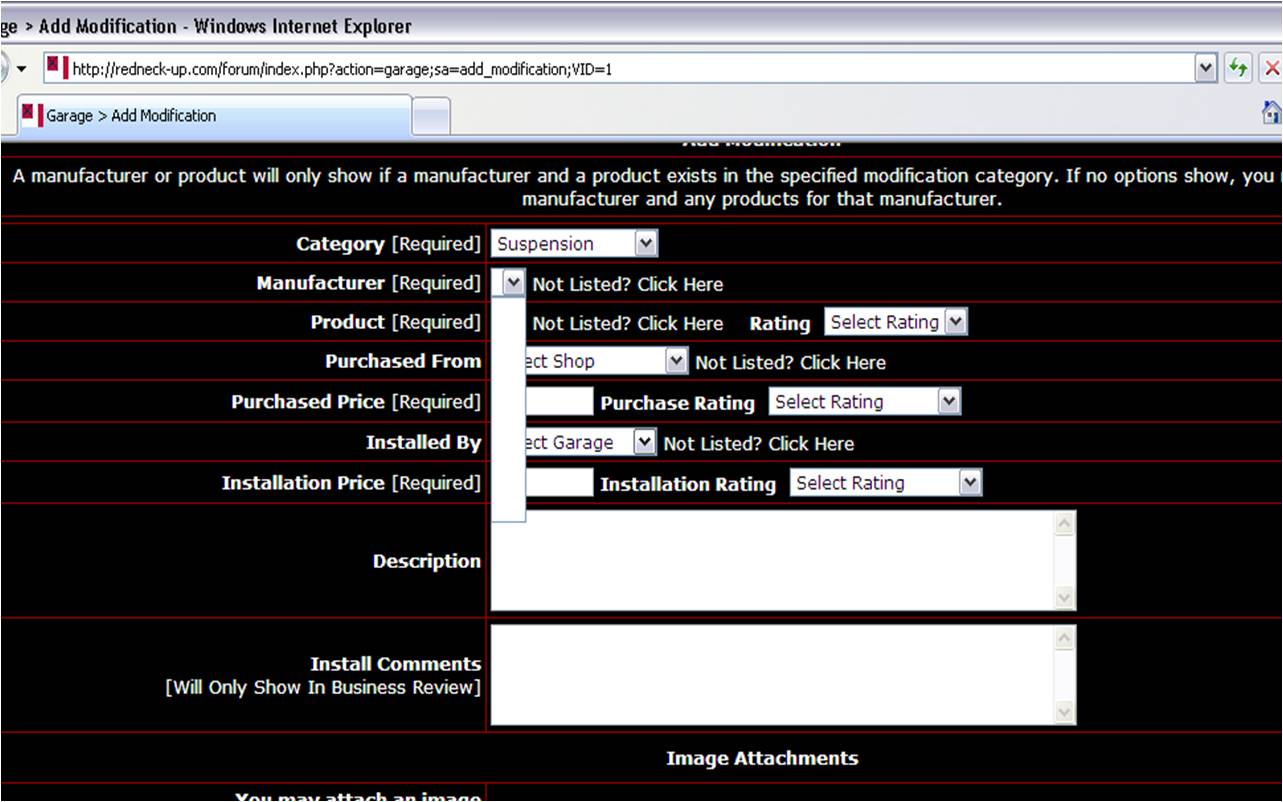Open the Category dropdown showing Suspension
The width and height of the screenshot is (1283, 802).
(x=574, y=243)
